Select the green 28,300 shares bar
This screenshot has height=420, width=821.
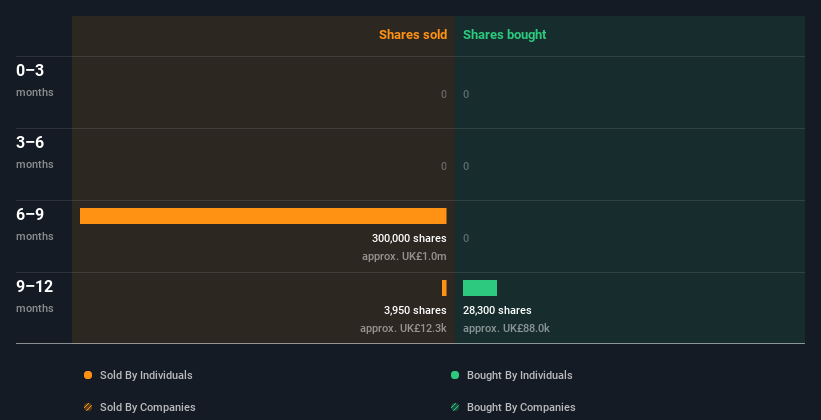[x=480, y=288]
